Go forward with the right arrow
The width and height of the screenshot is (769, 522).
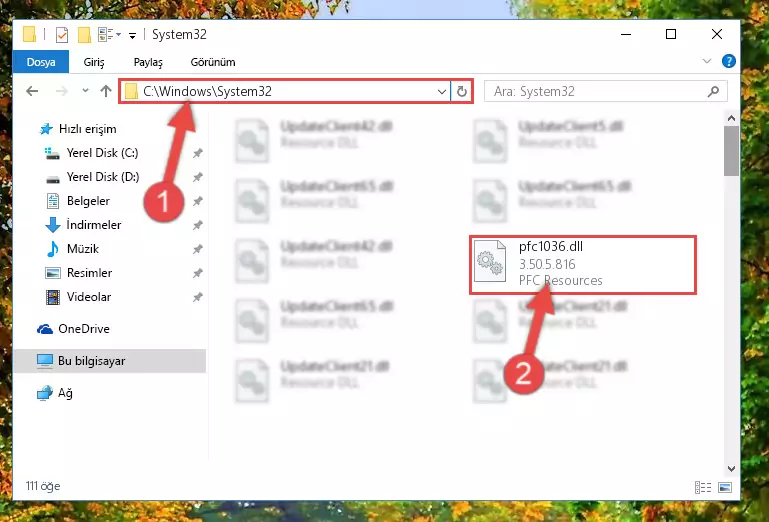tap(62, 91)
